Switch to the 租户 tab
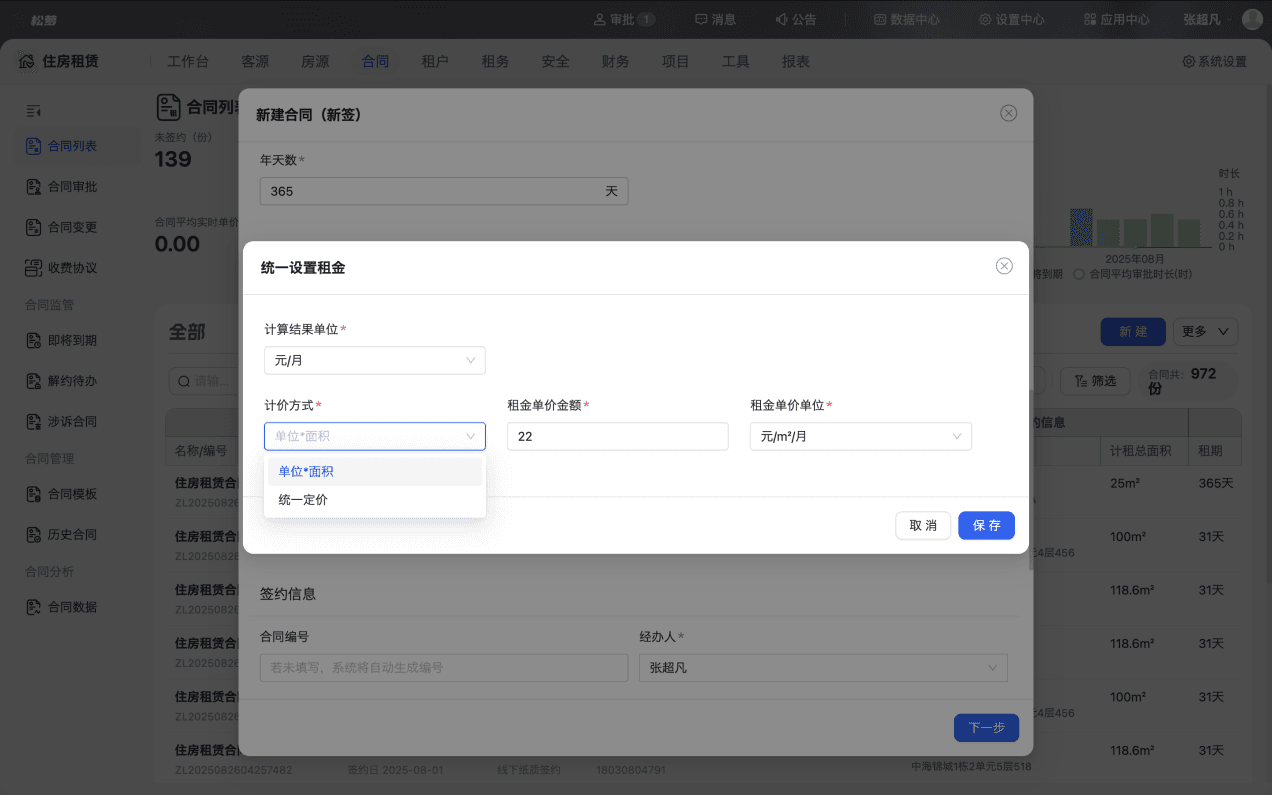The image size is (1272, 795). (435, 61)
